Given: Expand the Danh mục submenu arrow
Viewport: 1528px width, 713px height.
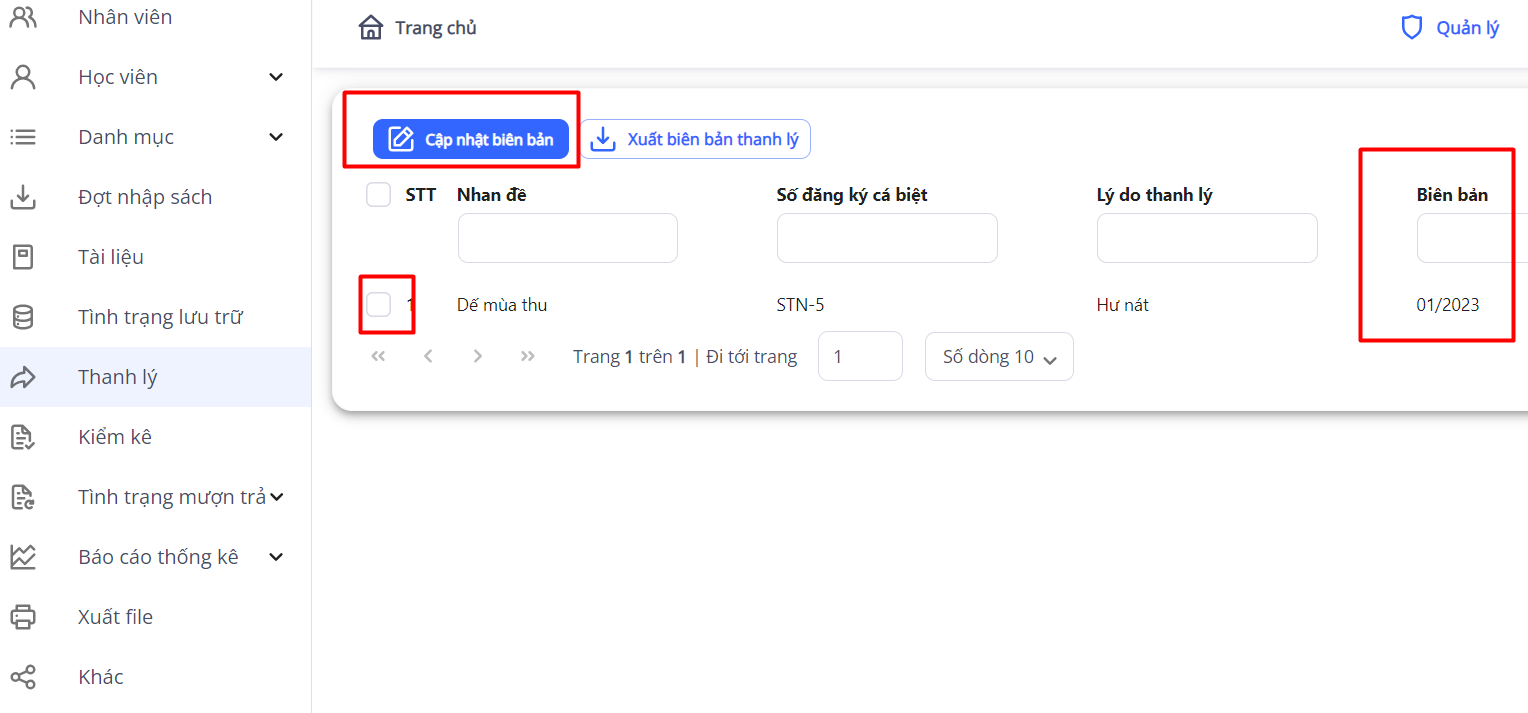Looking at the screenshot, I should (x=277, y=137).
